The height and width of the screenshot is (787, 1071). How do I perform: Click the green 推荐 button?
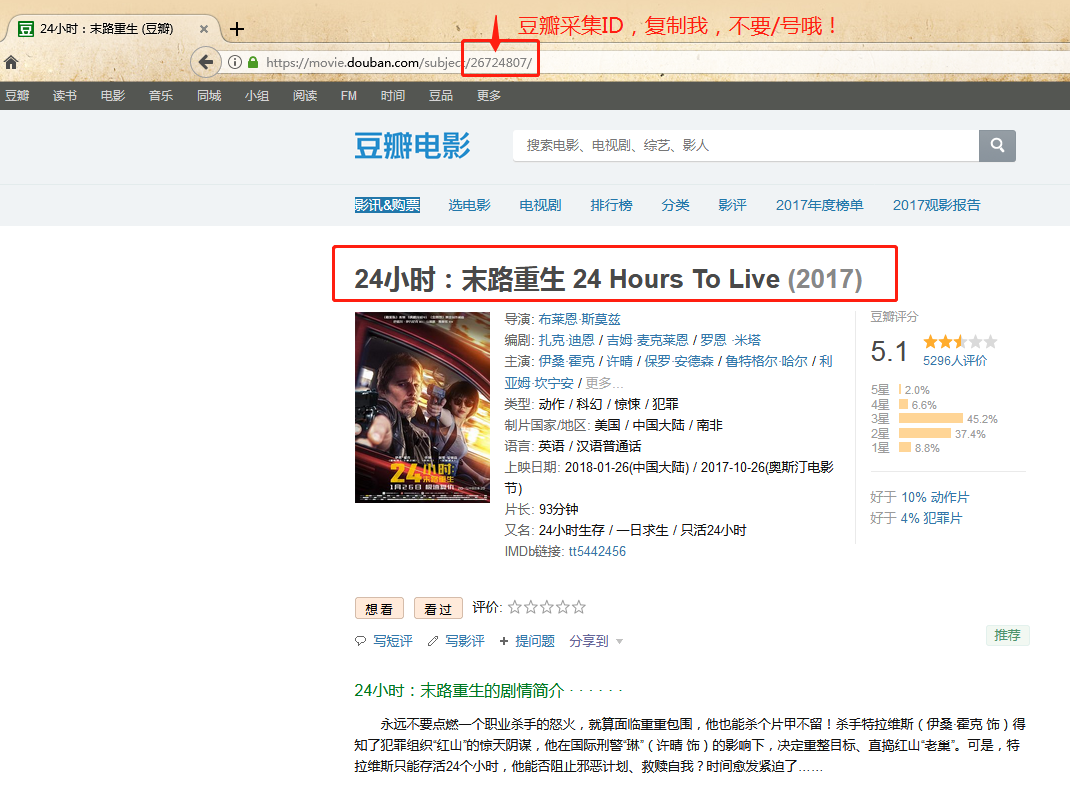click(x=1007, y=635)
